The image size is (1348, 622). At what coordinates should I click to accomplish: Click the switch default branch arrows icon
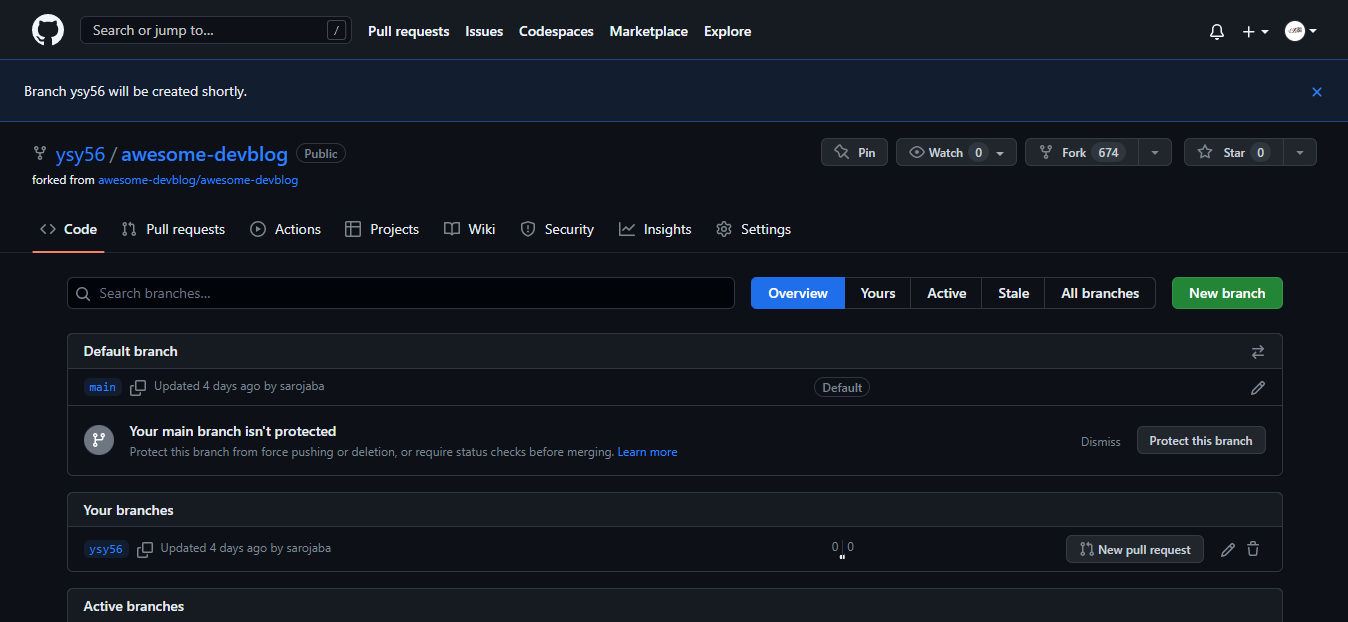[1258, 352]
